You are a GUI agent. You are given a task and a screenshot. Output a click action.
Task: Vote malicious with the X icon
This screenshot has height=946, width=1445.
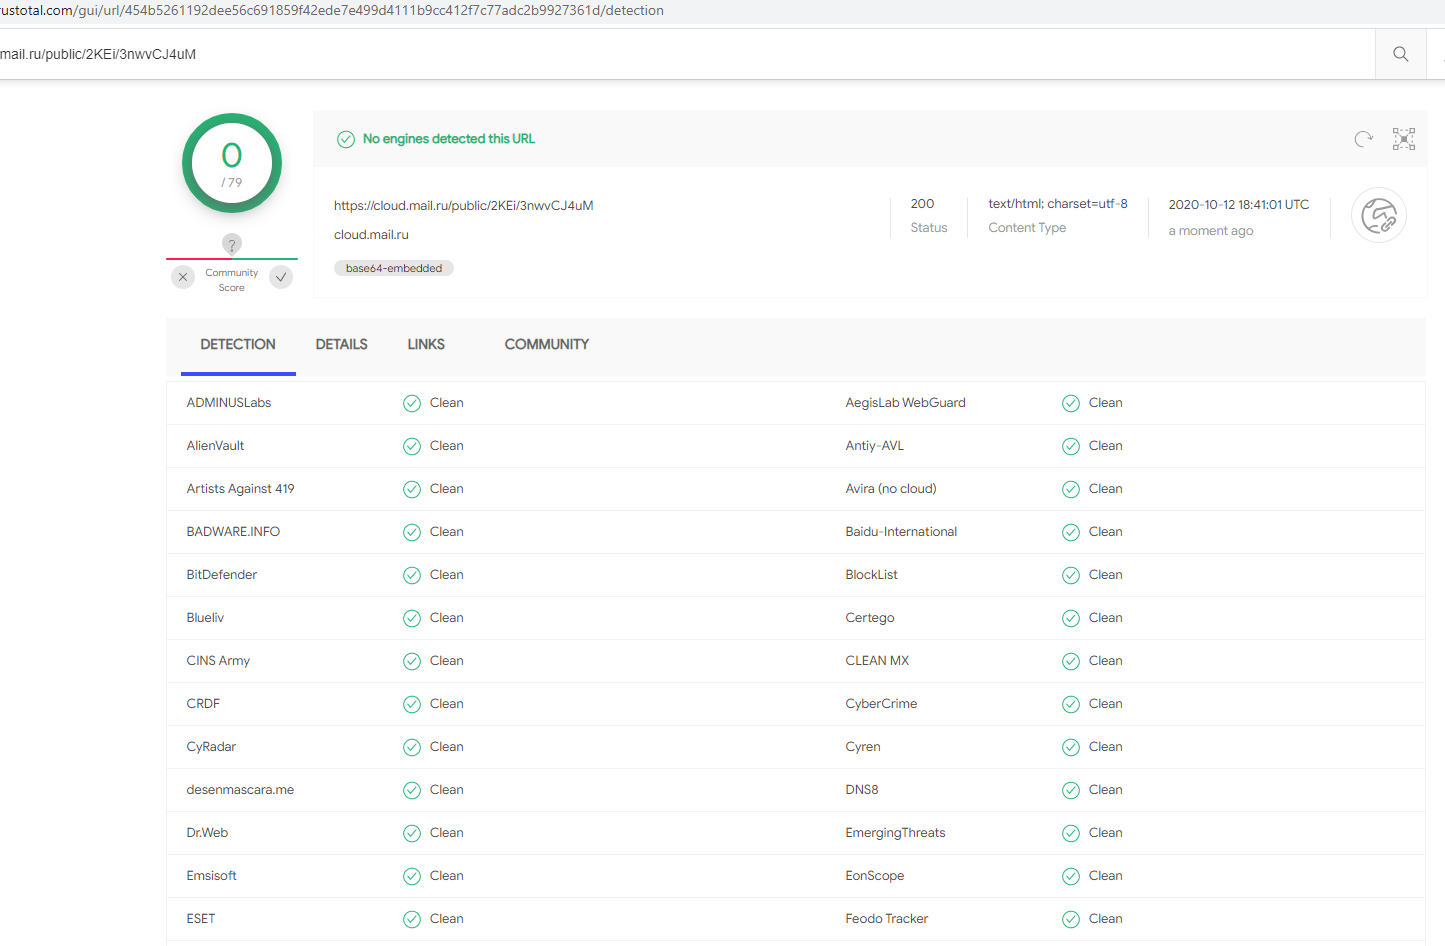pos(183,277)
